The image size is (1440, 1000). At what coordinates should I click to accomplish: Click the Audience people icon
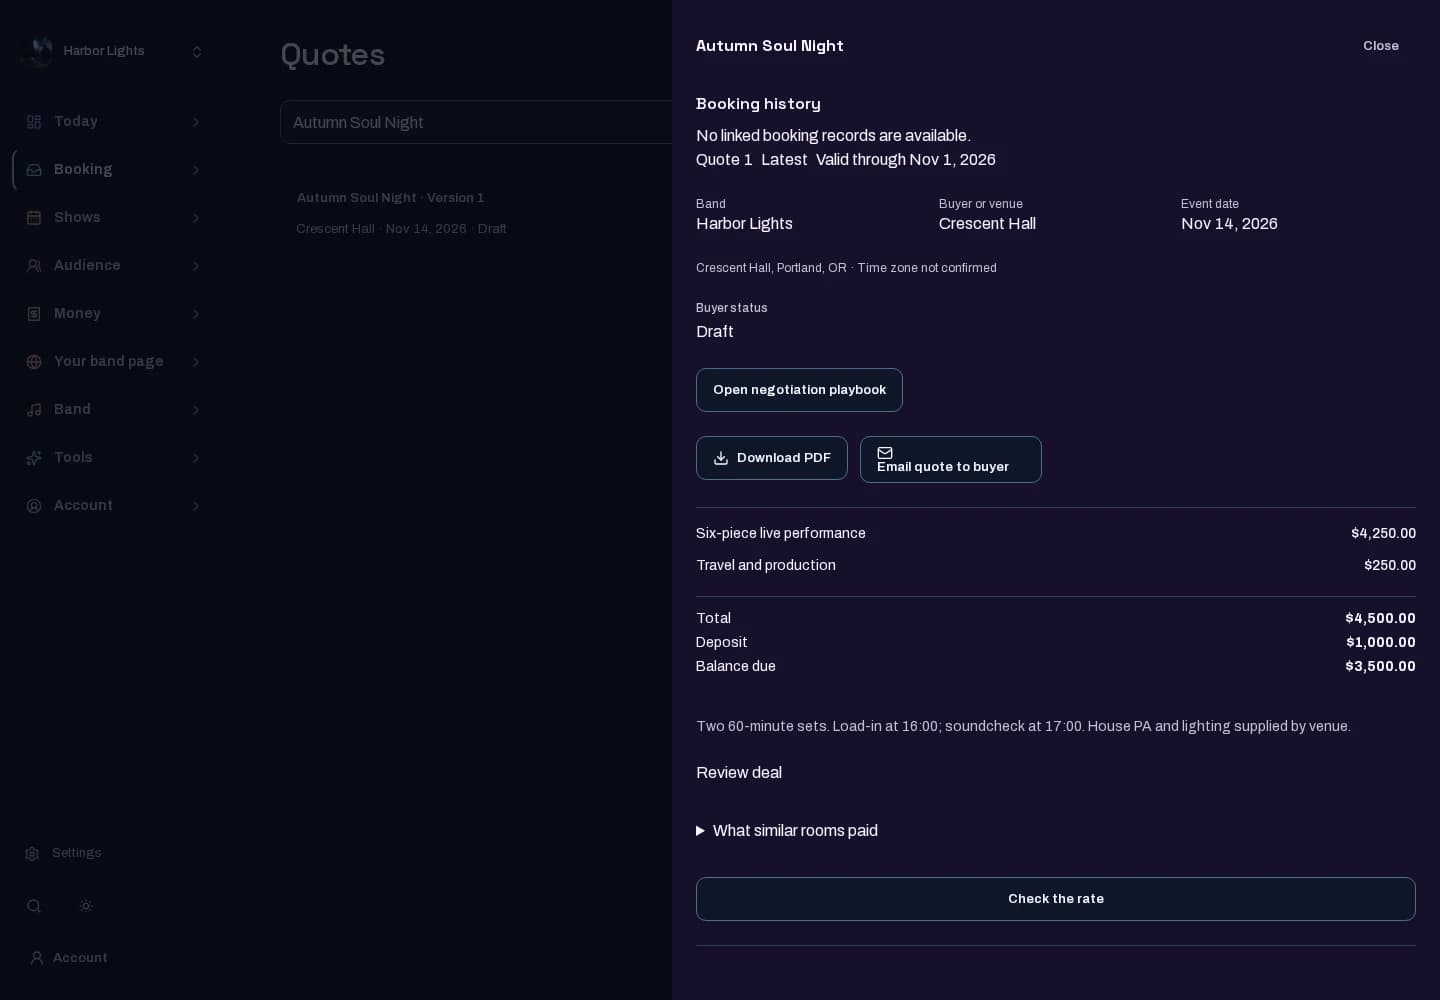coord(34,266)
